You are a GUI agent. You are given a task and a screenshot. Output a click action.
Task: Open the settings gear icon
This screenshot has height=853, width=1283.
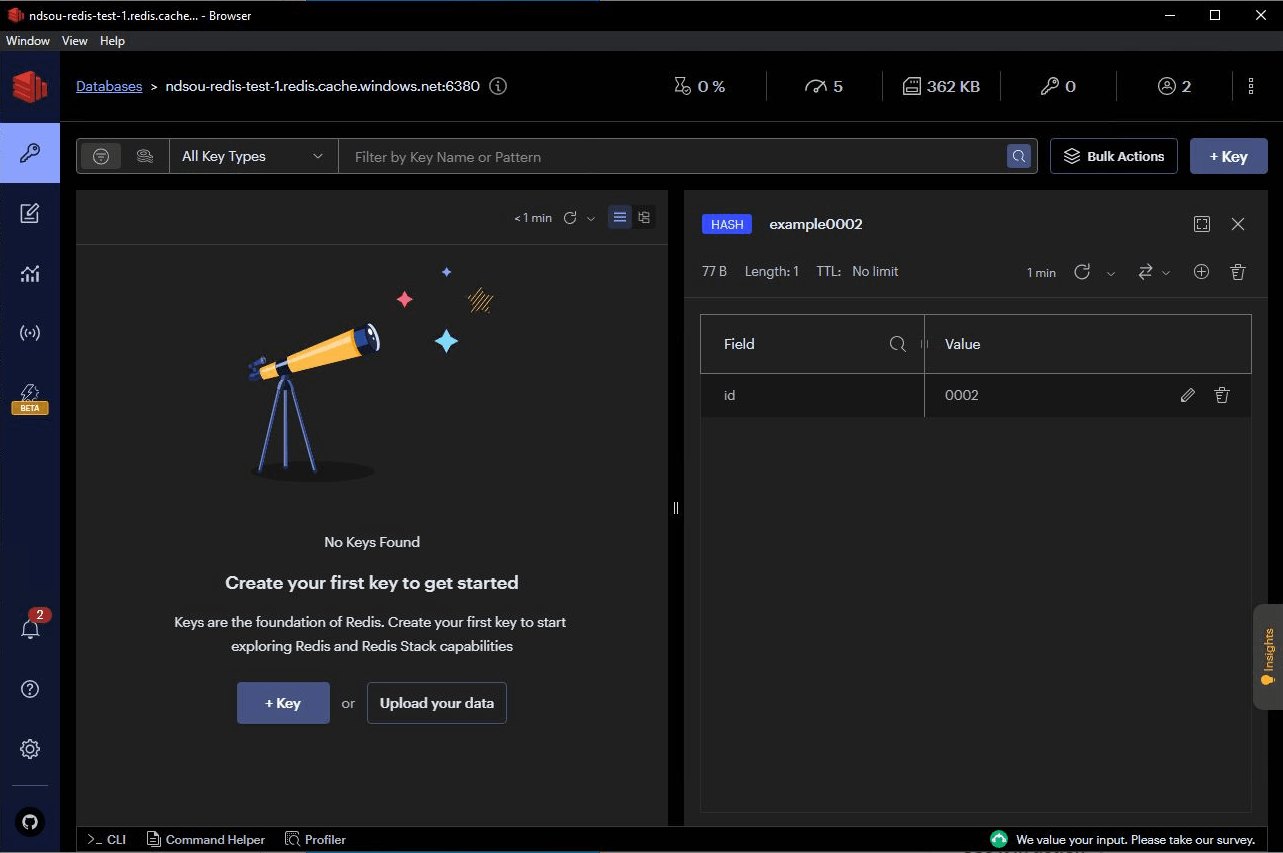pos(30,749)
